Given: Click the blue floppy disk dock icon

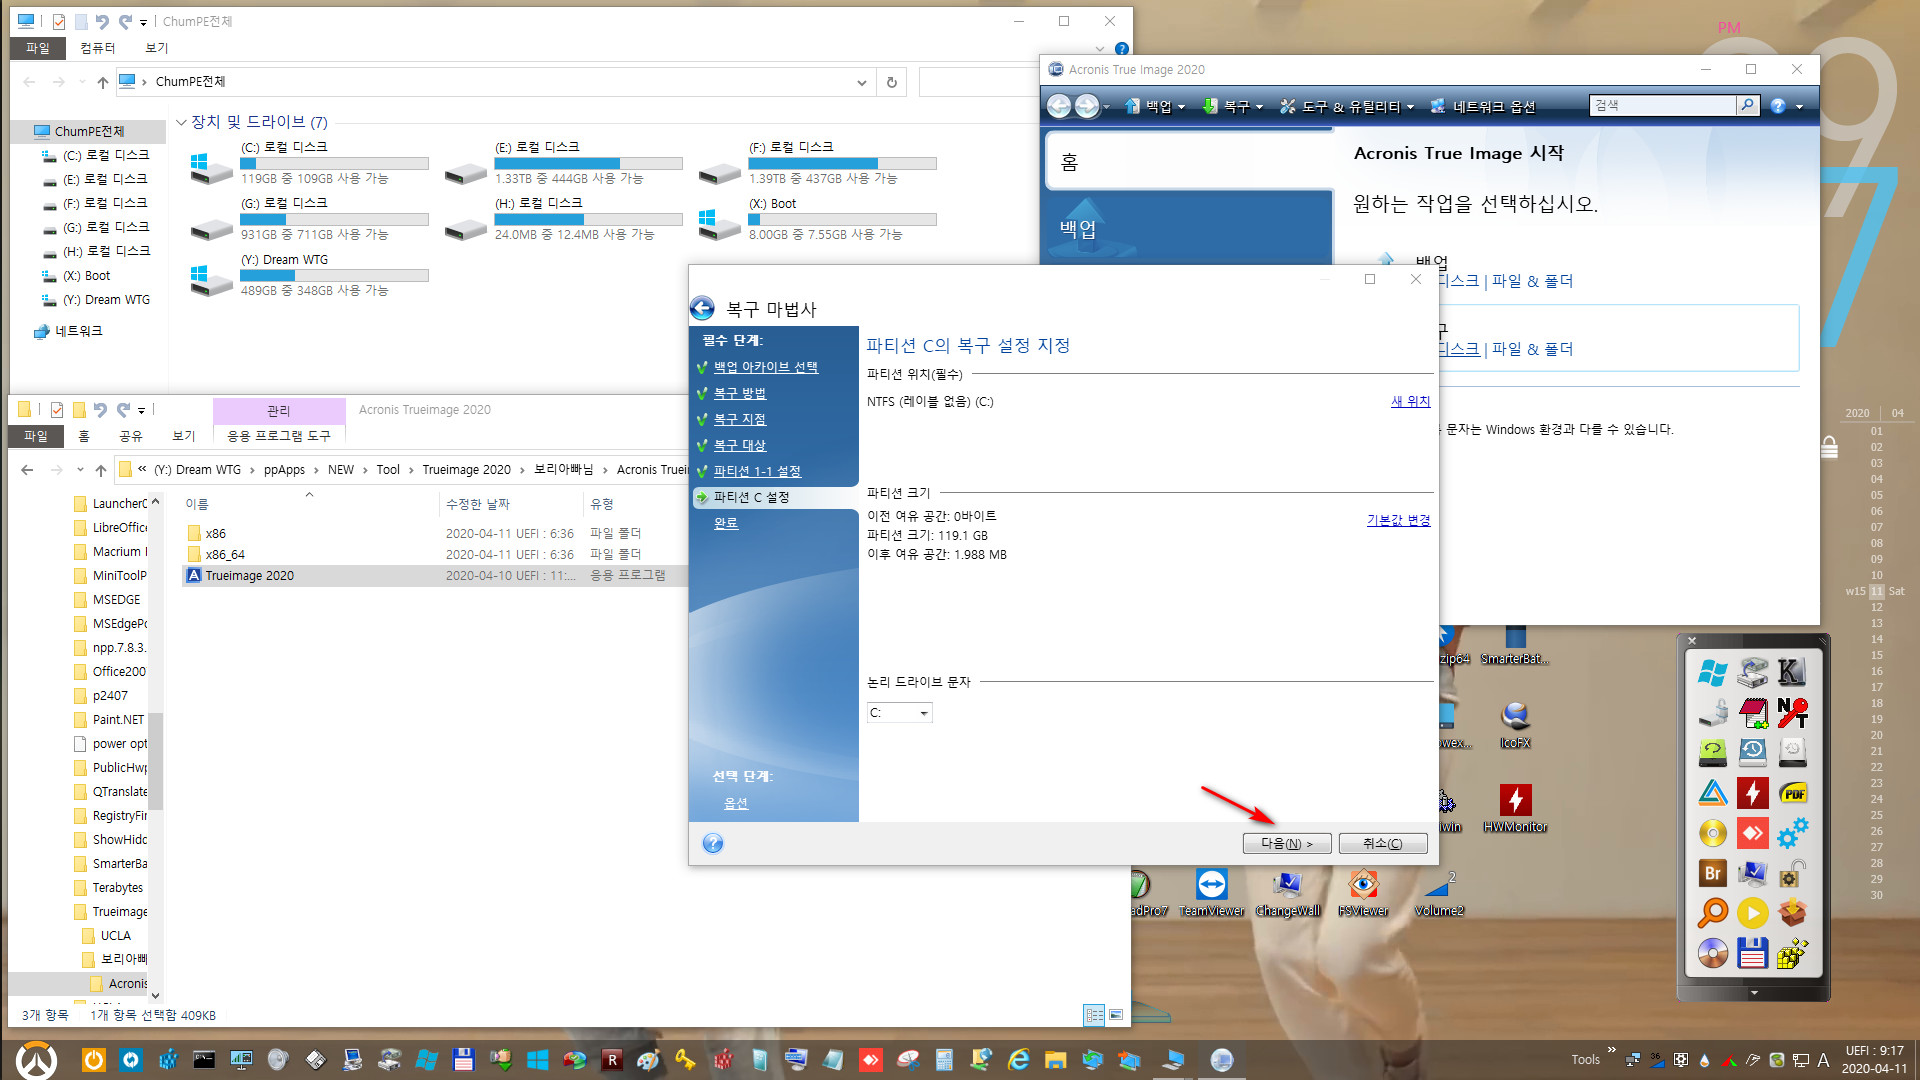Looking at the screenshot, I should click(x=1752, y=953).
